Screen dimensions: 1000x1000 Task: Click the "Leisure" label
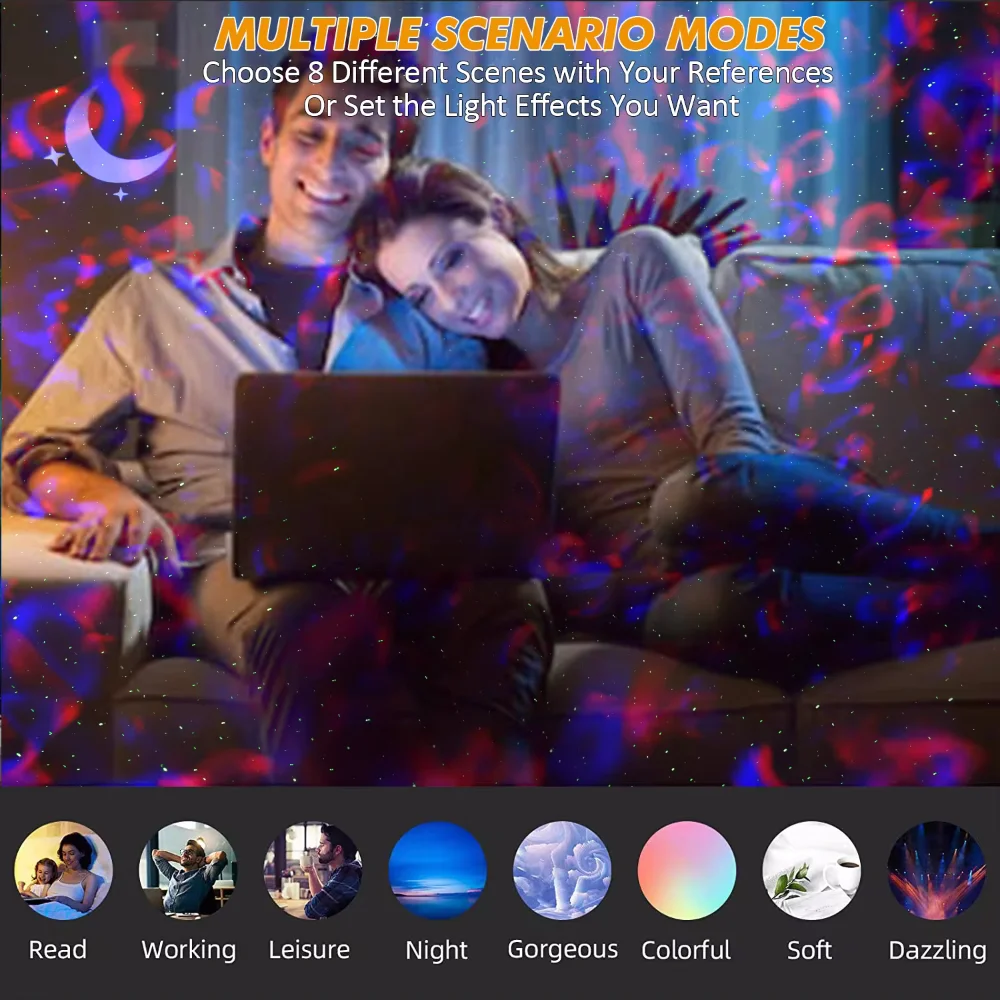(309, 950)
